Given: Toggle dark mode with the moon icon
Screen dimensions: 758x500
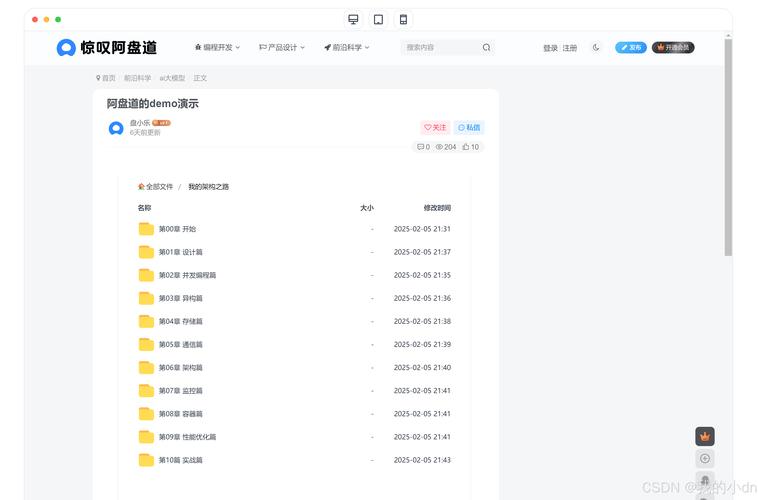Looking at the screenshot, I should (x=596, y=47).
